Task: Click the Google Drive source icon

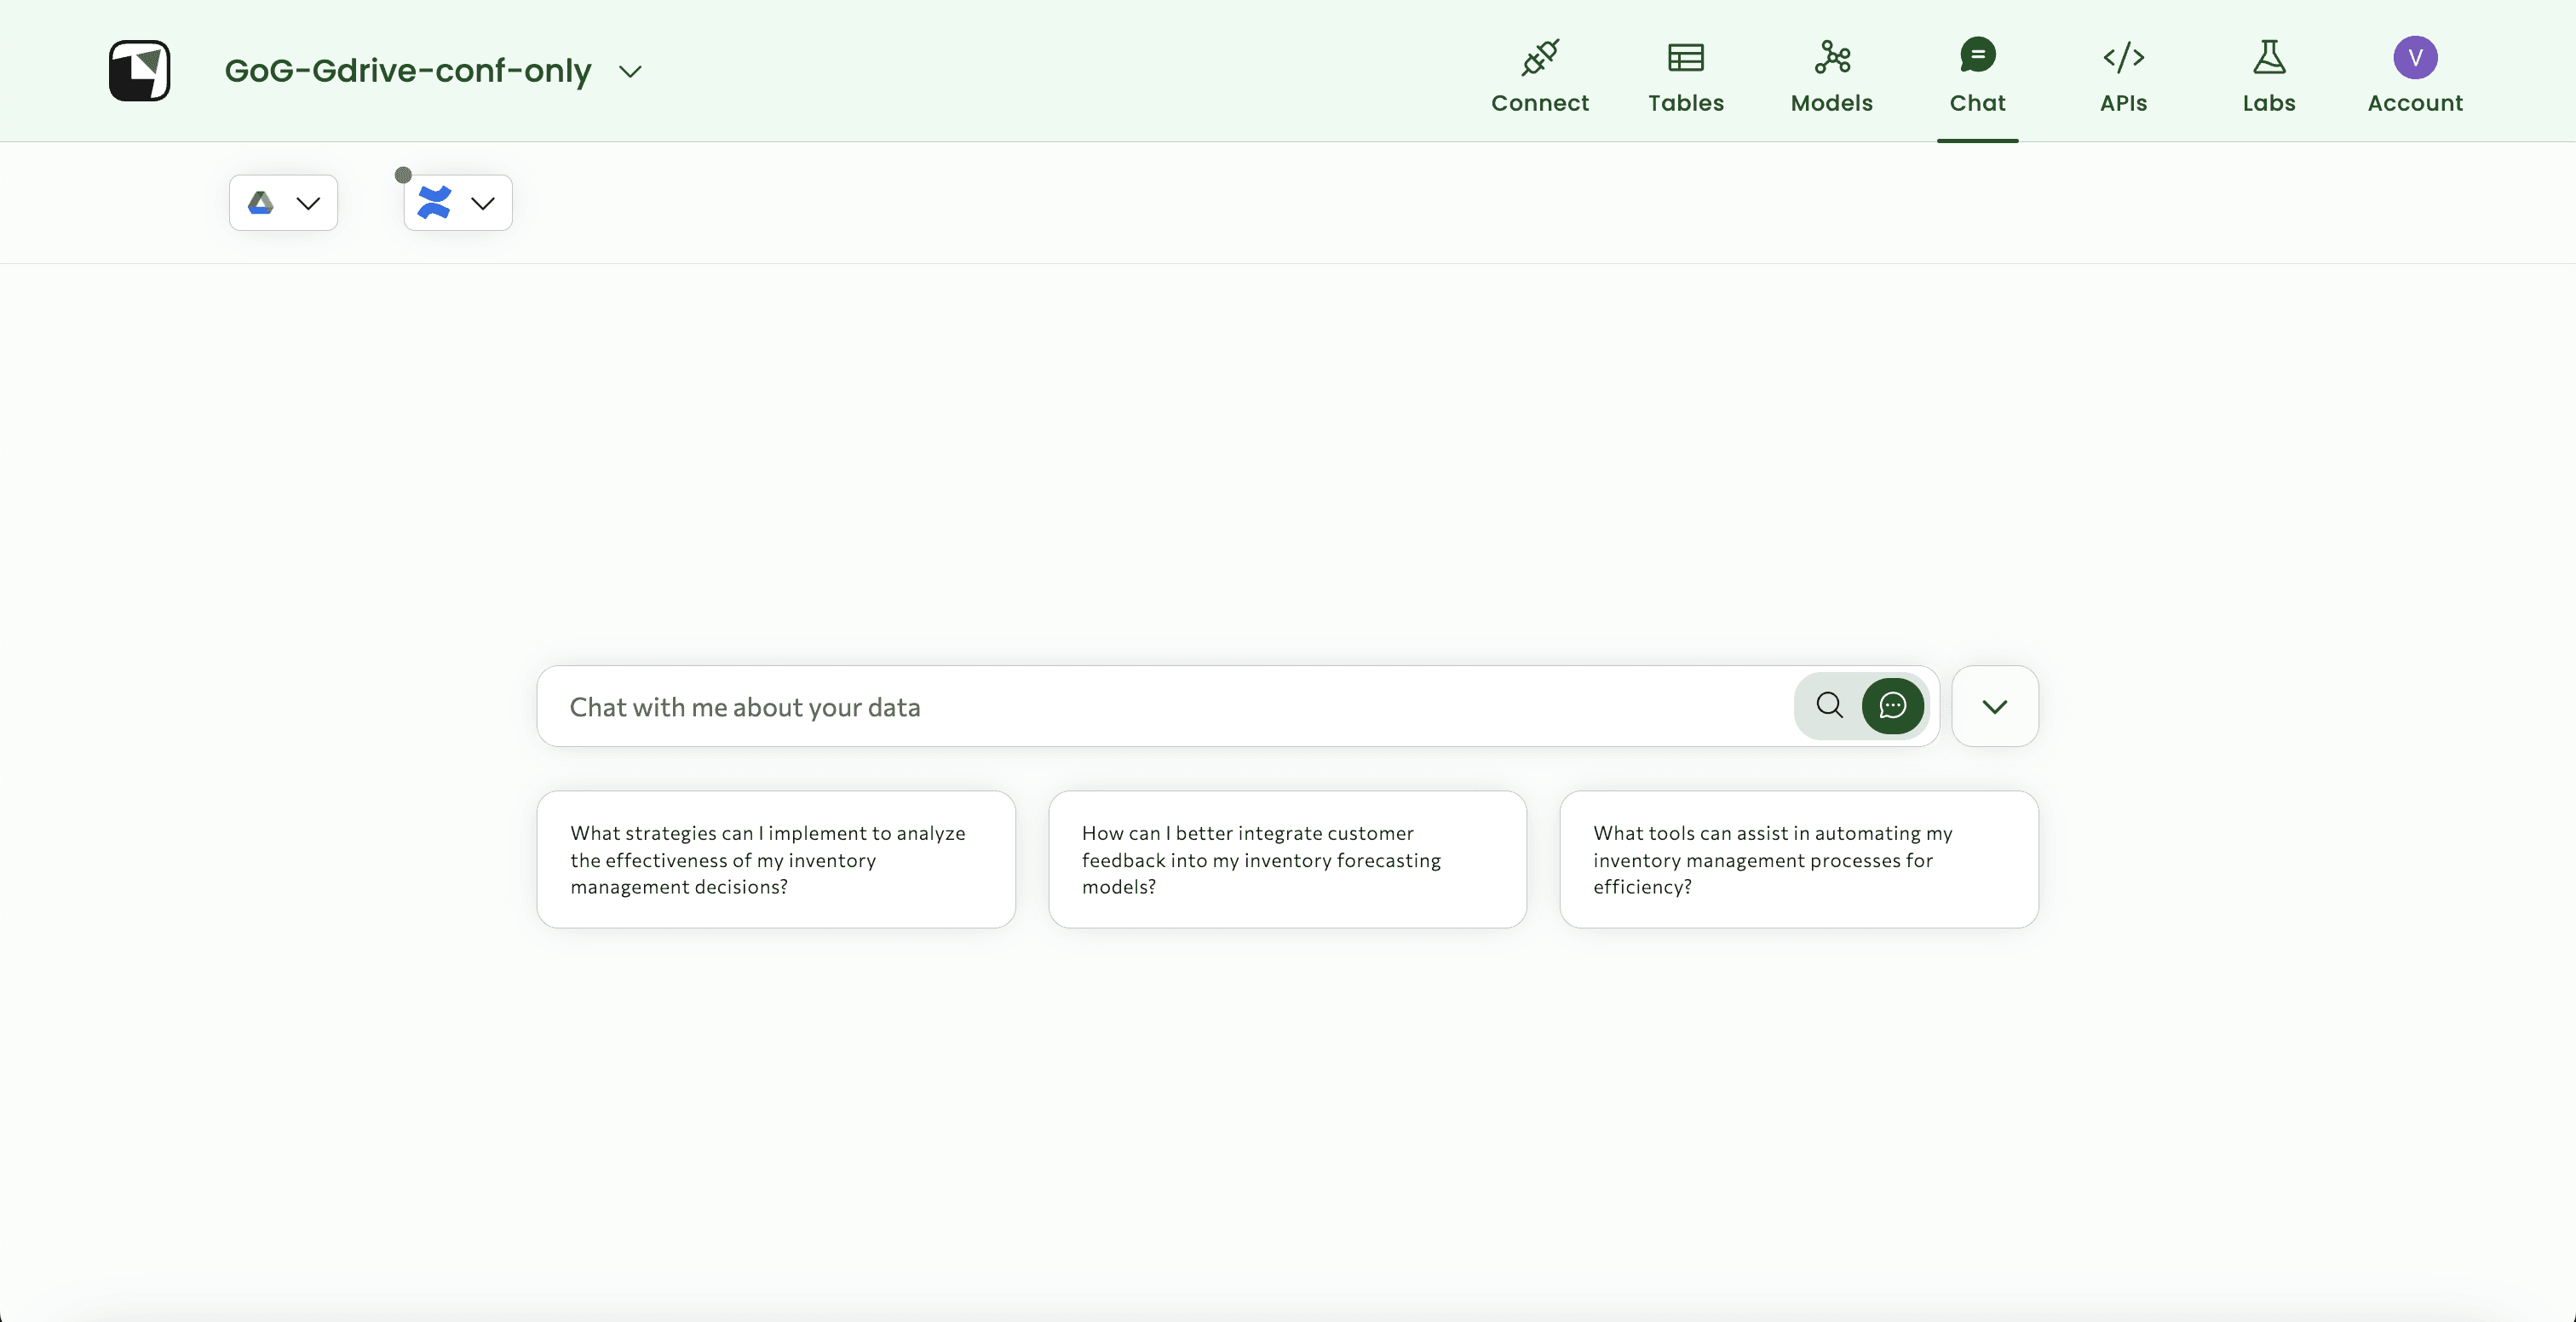Action: (x=261, y=203)
